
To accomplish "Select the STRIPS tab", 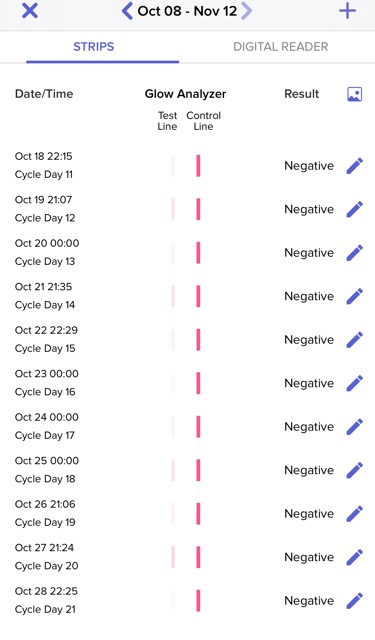I will click(93, 47).
